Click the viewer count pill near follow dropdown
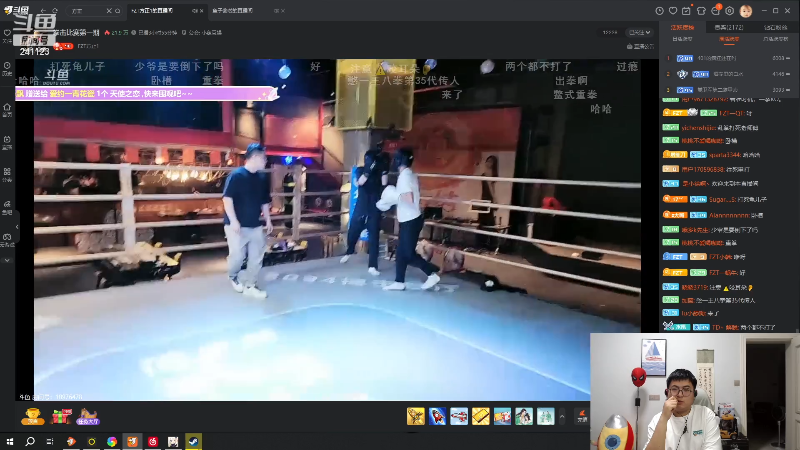 point(610,32)
